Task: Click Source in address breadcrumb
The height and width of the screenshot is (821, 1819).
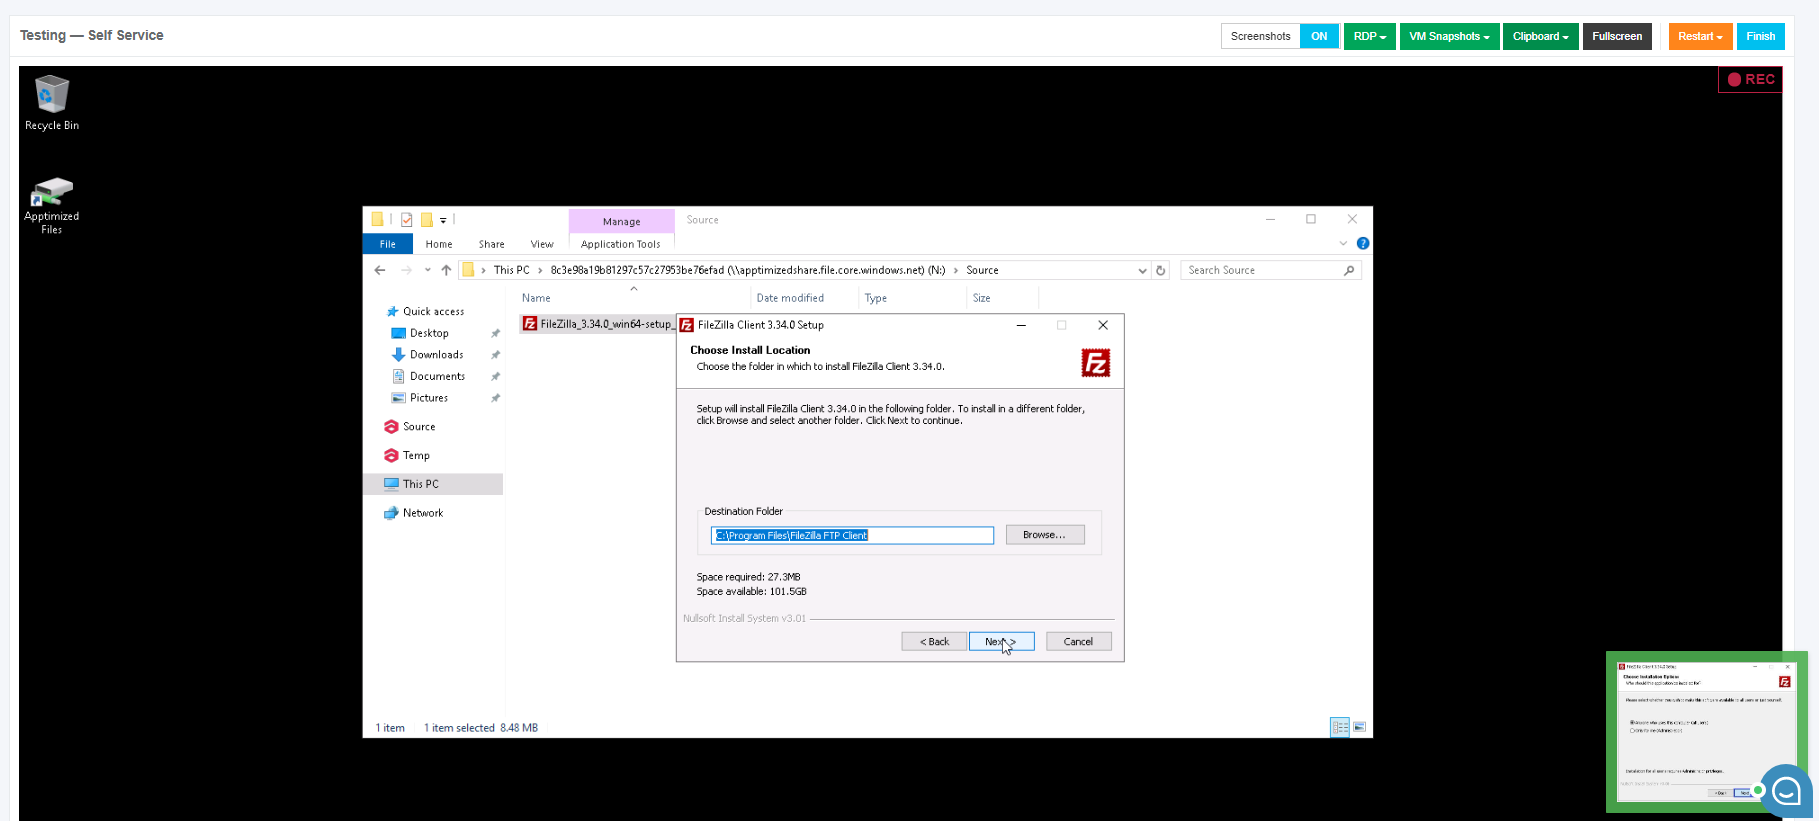Action: coord(982,270)
